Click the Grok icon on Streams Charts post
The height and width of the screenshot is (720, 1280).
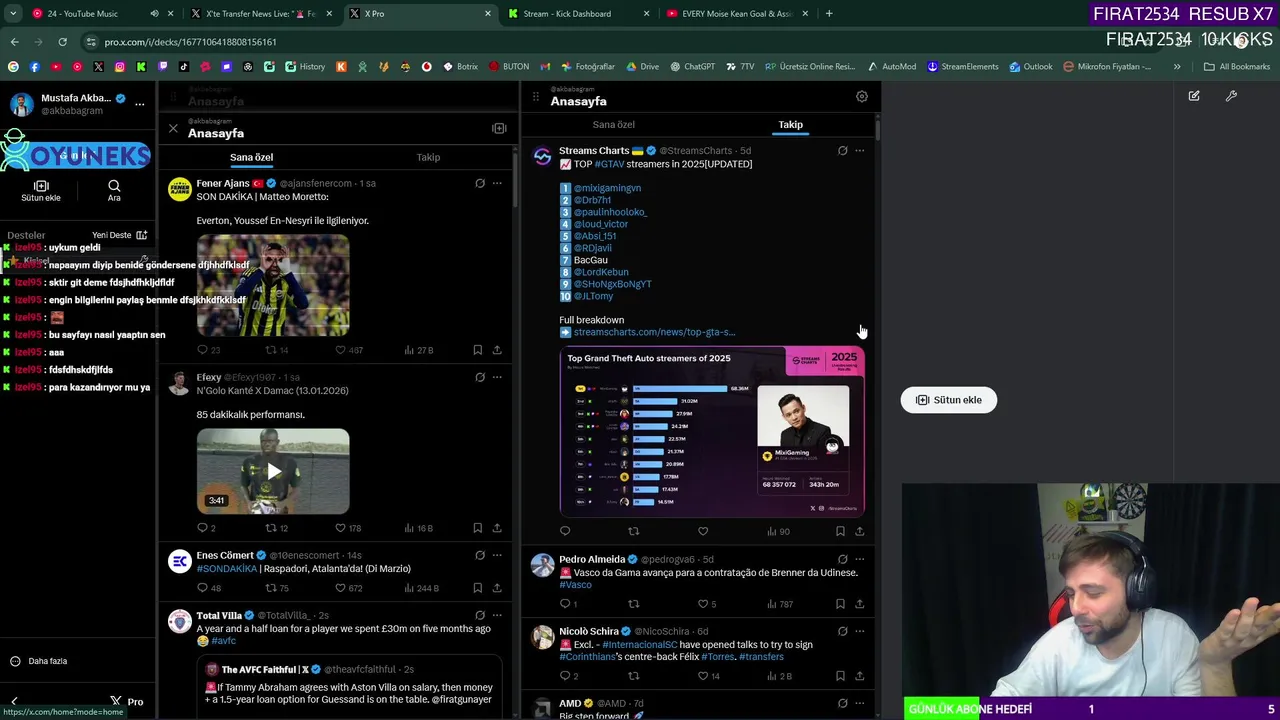(842, 151)
